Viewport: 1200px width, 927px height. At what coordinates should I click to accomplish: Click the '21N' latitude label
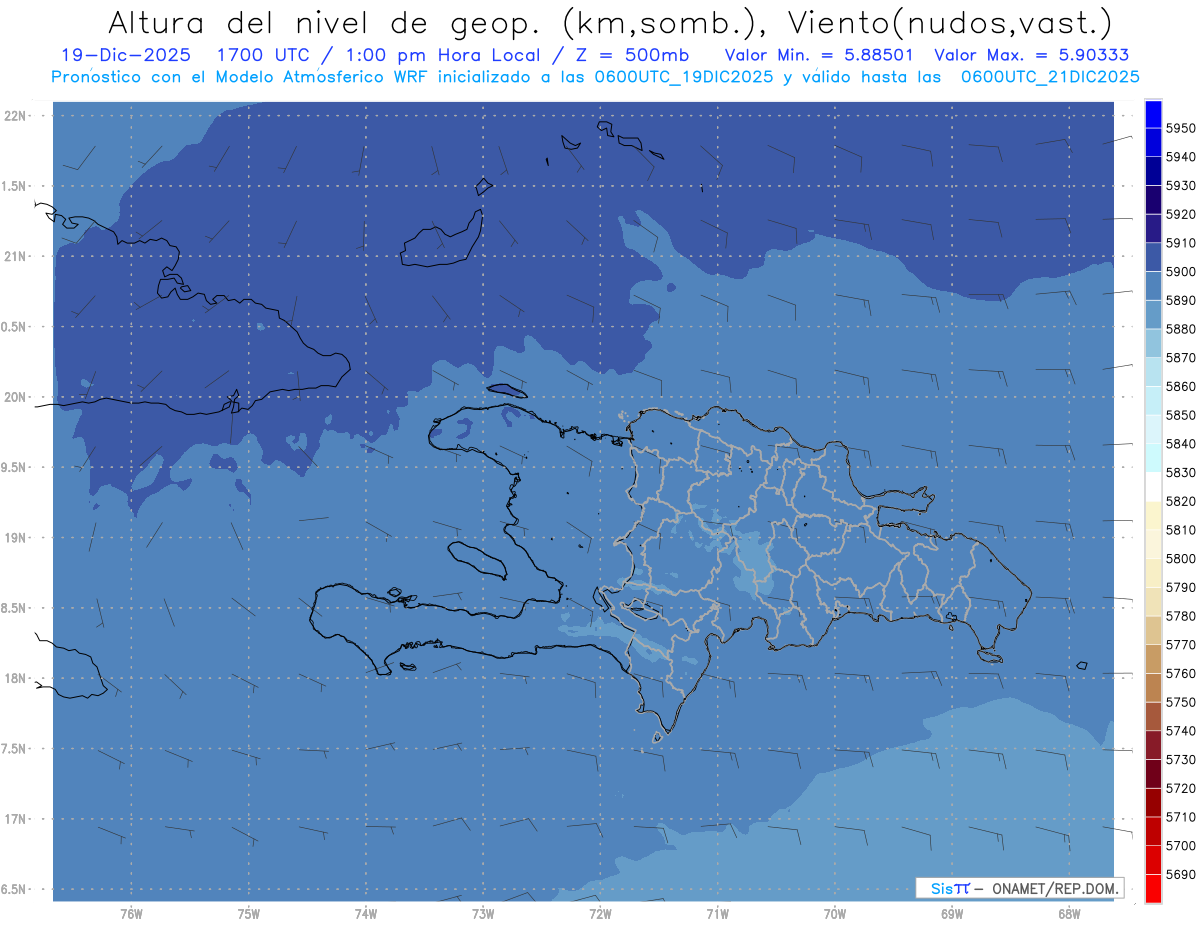point(16,257)
